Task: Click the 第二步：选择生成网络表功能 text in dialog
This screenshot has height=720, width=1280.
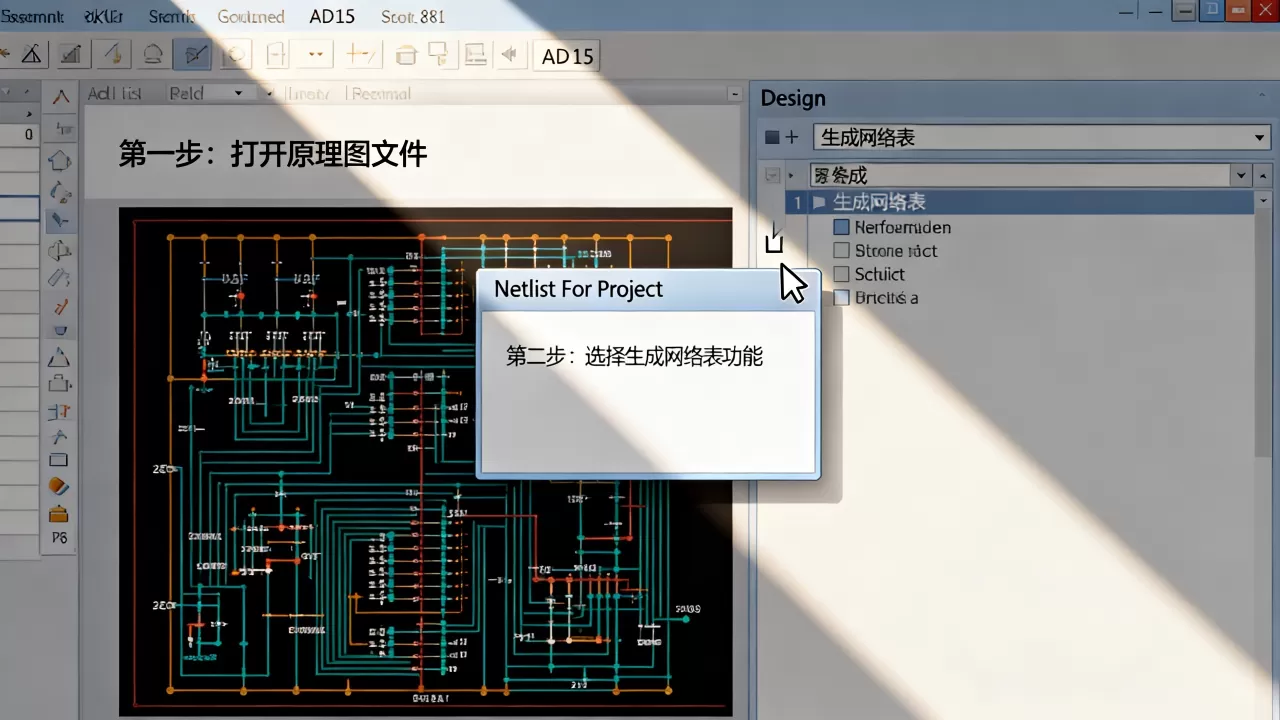Action: pyautogui.click(x=634, y=356)
